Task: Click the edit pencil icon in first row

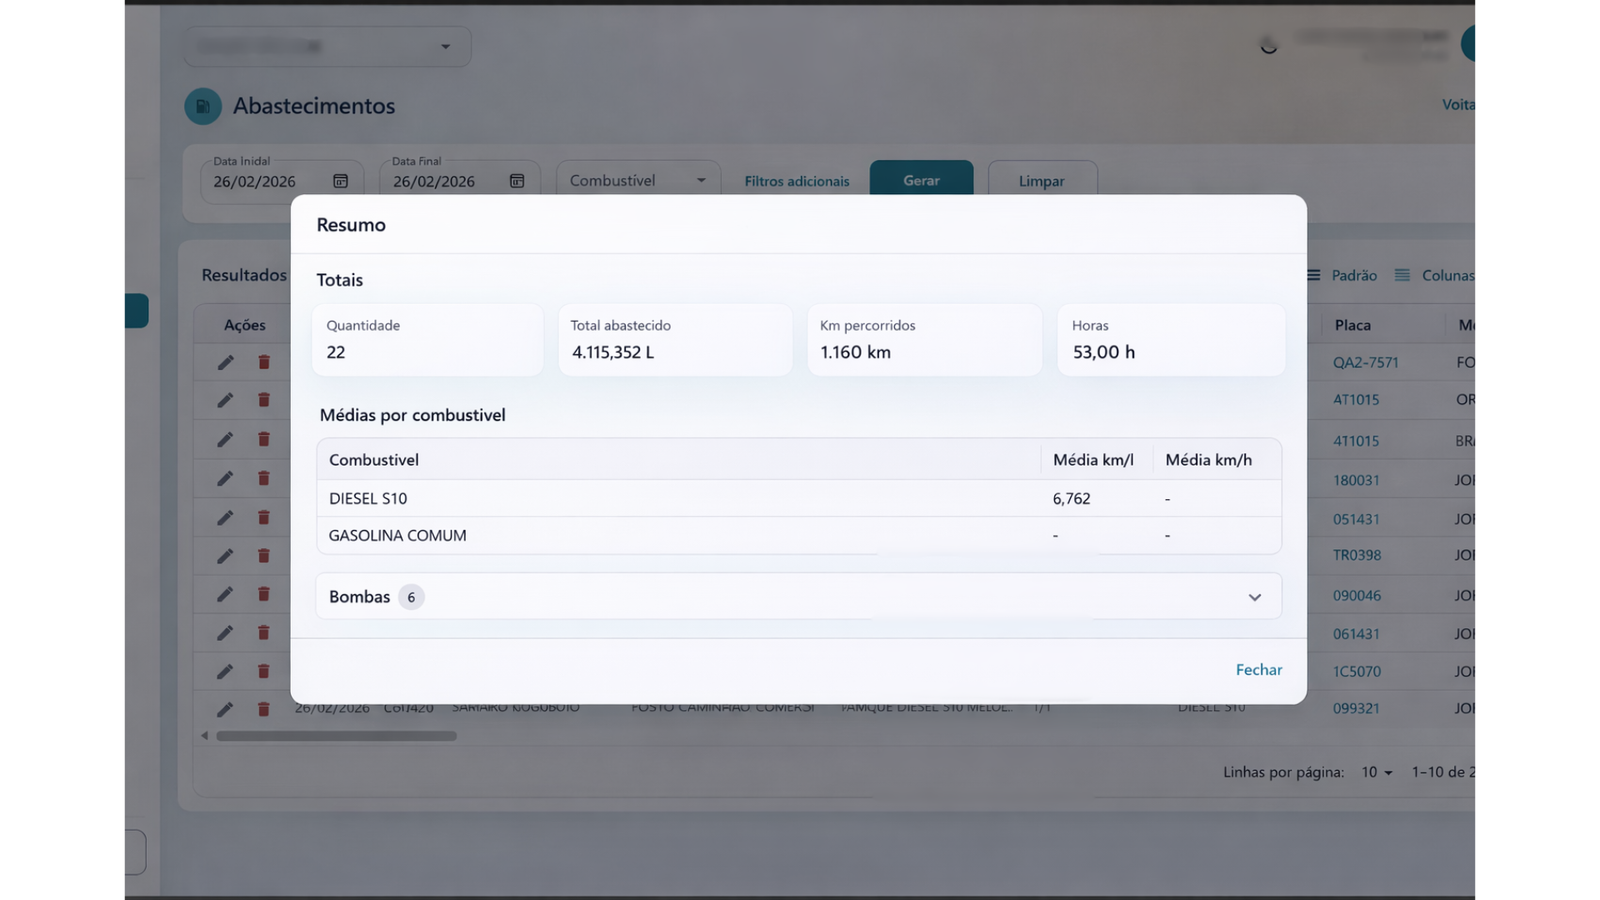Action: click(225, 362)
